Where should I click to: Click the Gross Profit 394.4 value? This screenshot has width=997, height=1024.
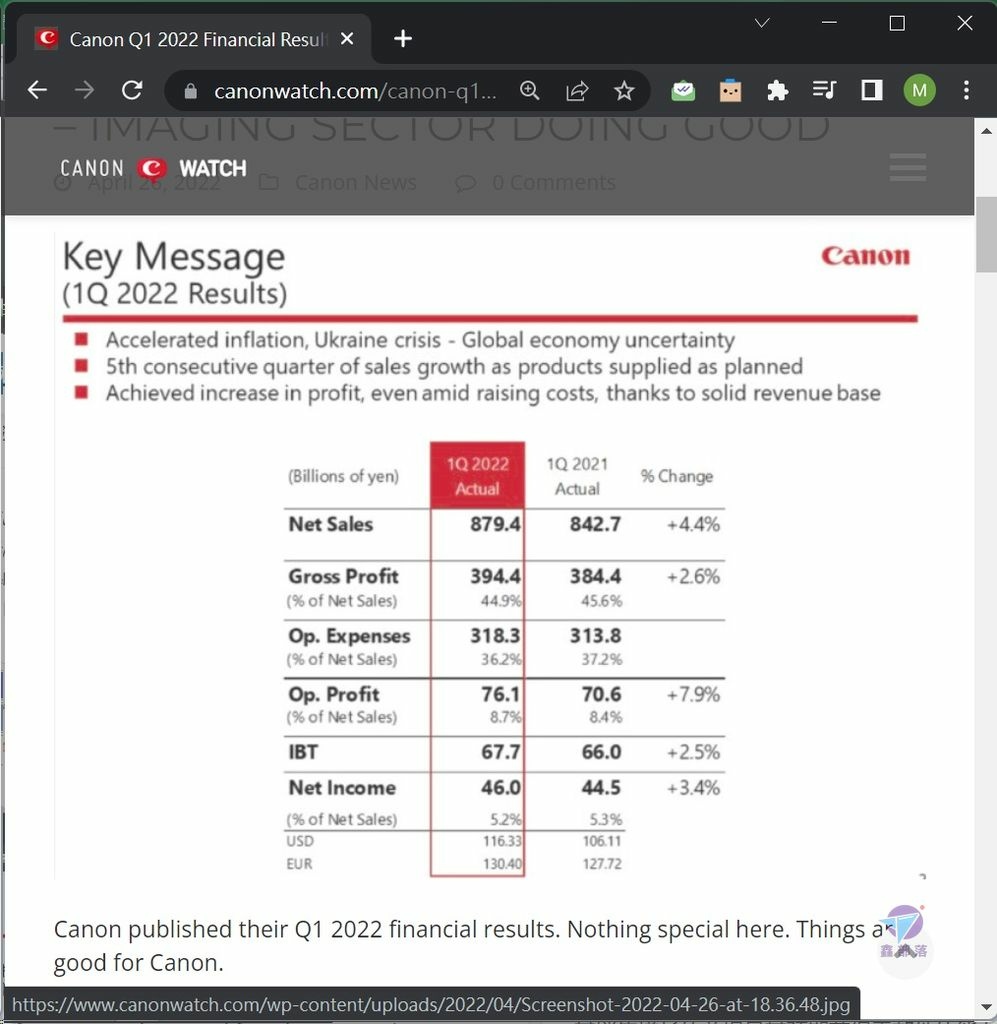click(x=495, y=576)
